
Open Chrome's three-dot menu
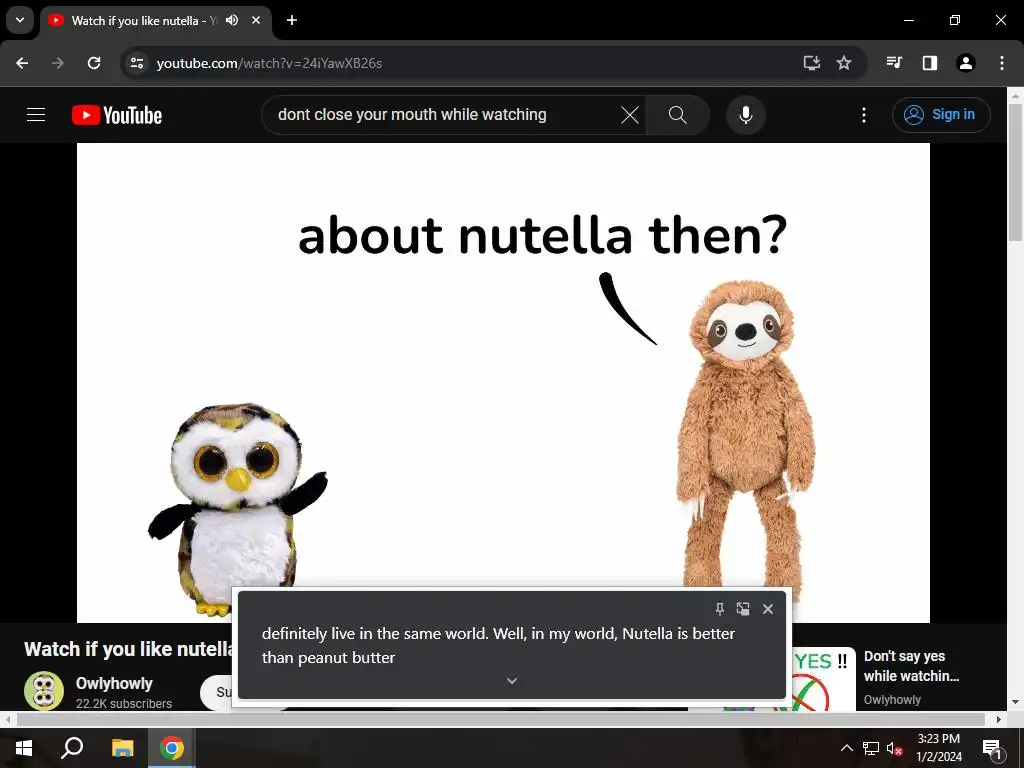1002,63
